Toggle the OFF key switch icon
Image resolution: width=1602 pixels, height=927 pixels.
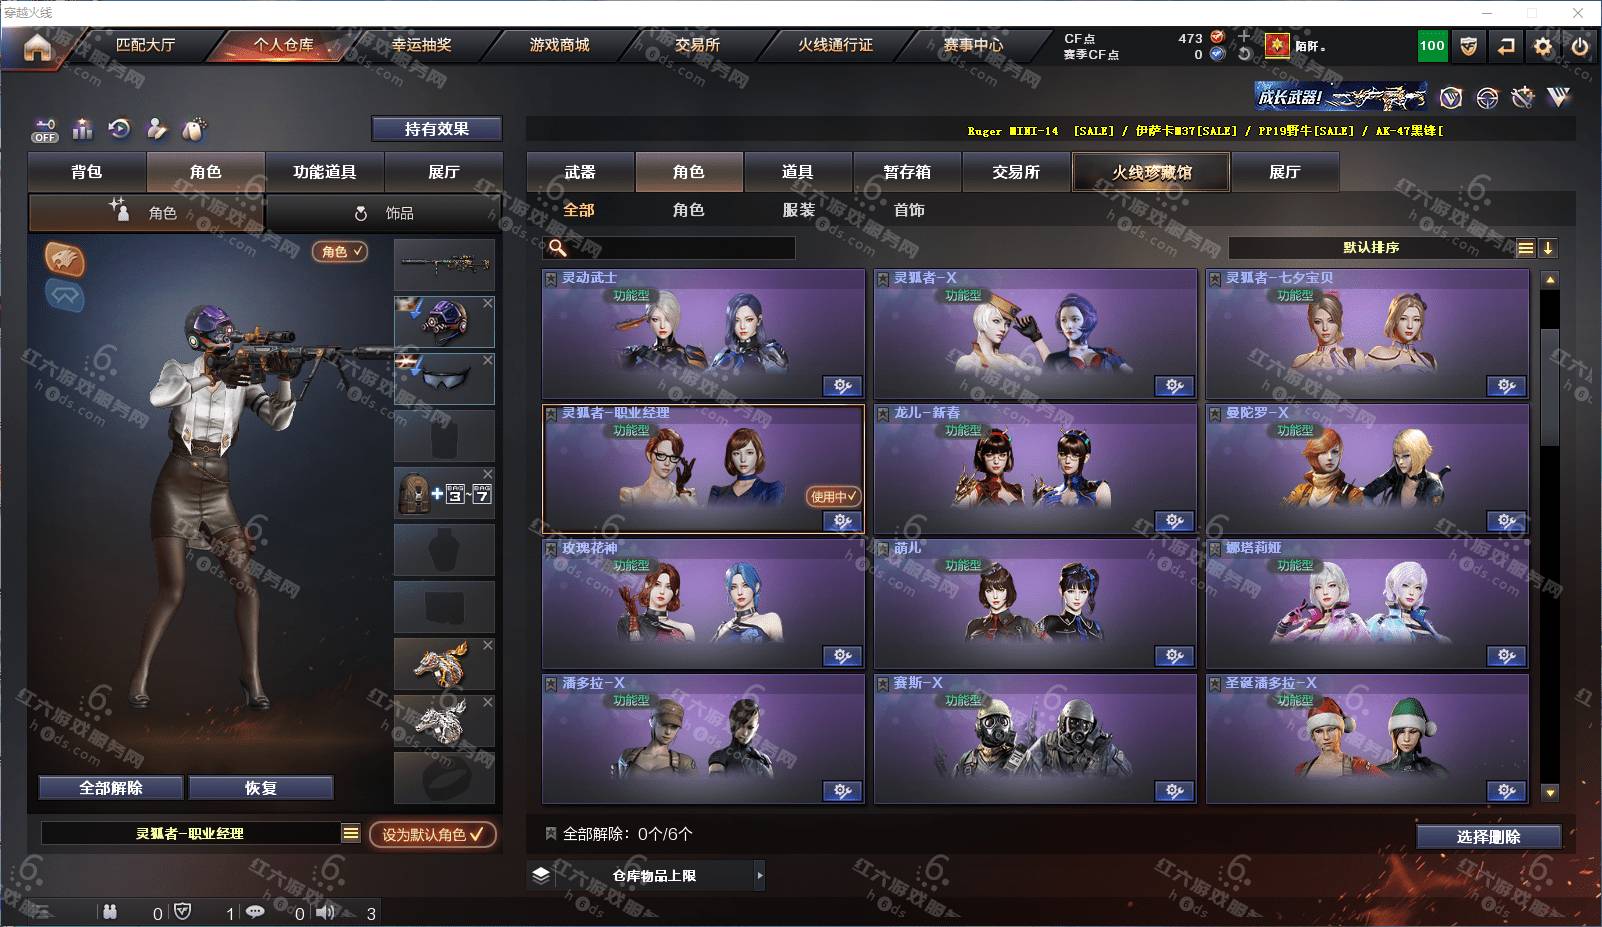[x=44, y=130]
